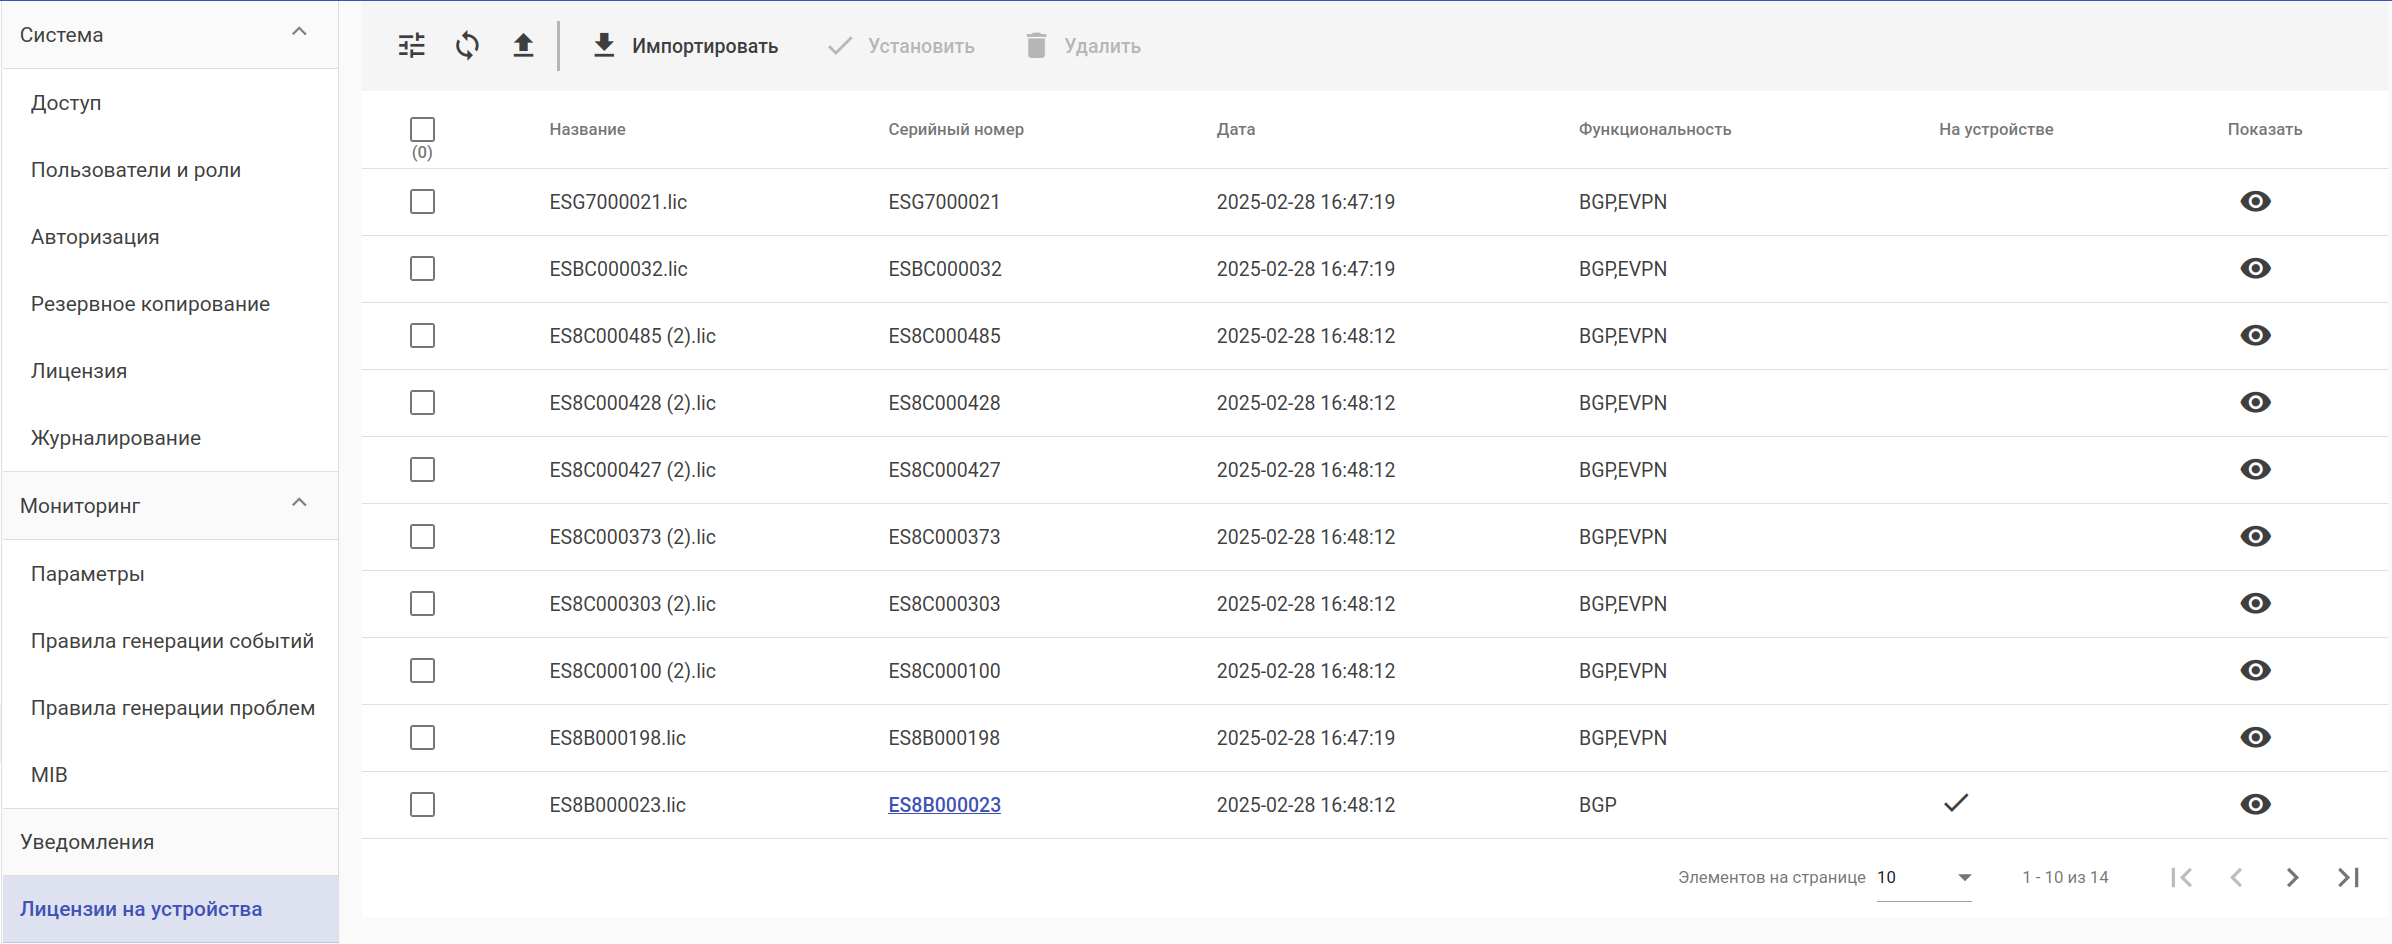Open the Уведомления sidebar section

pos(87,842)
